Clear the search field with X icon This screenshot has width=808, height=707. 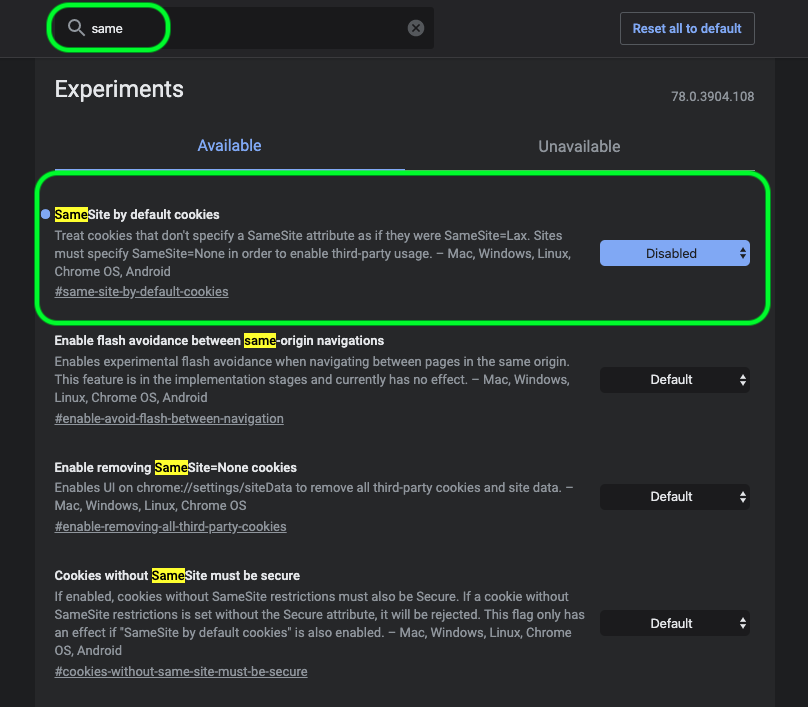tap(416, 28)
